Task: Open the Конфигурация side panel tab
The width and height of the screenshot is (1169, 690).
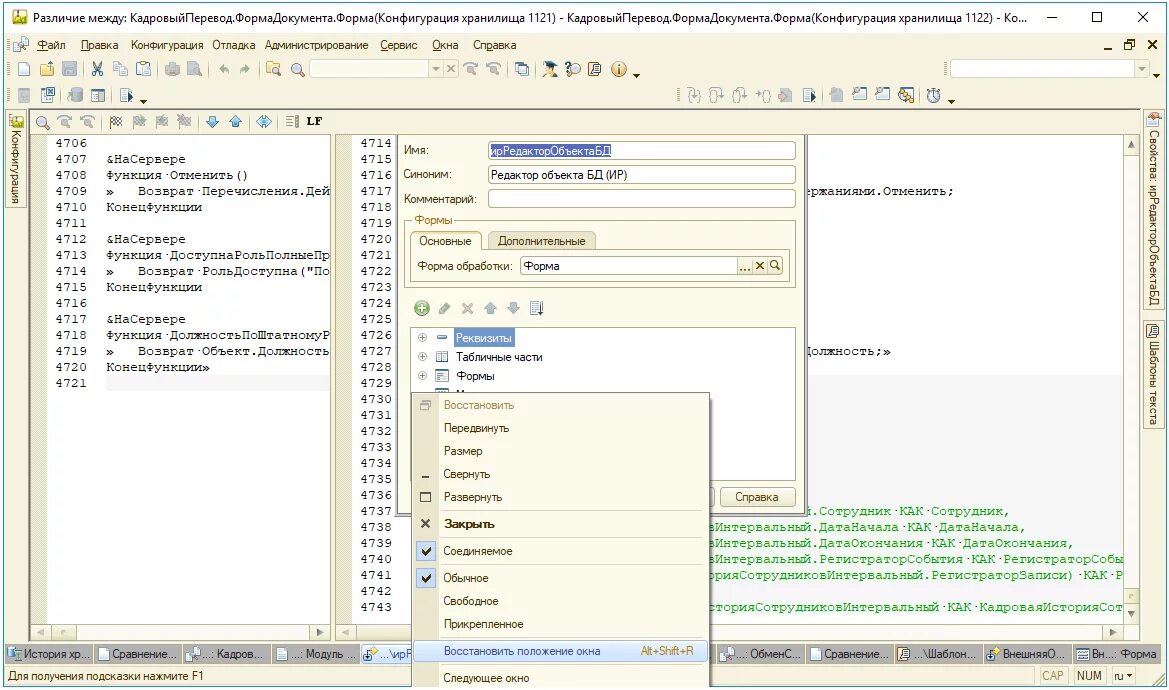Action: [x=16, y=158]
